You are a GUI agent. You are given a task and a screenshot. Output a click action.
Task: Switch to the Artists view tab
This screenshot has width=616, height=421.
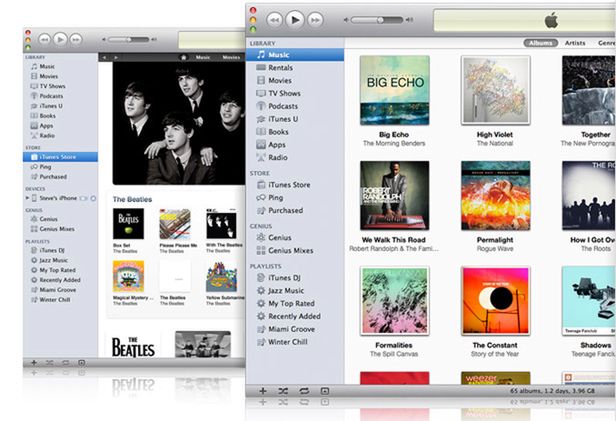point(575,43)
